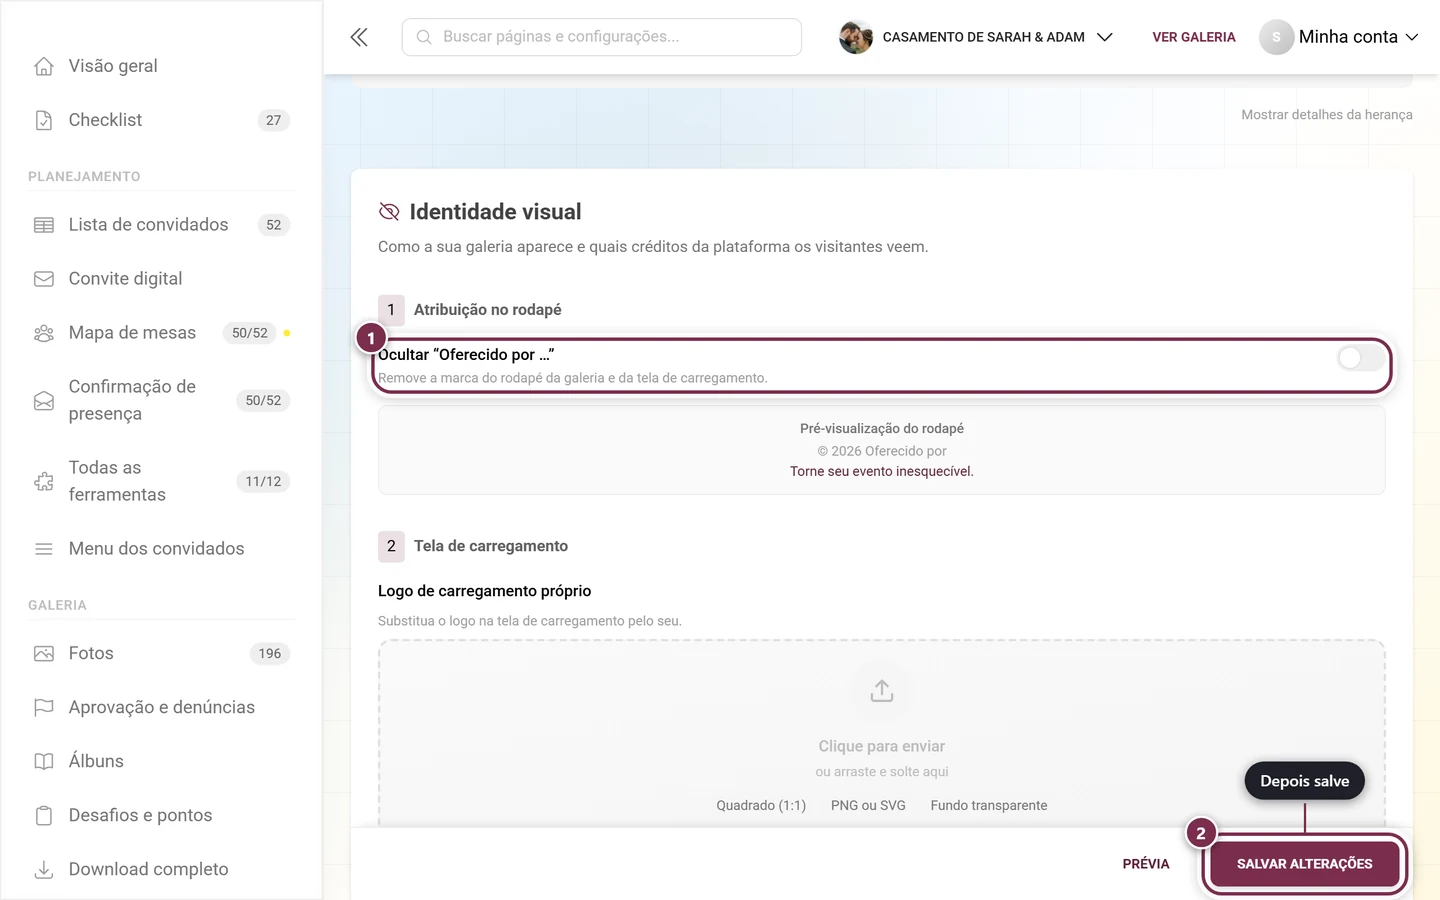Click the Mapa de mesas people icon
The width and height of the screenshot is (1440, 900).
[44, 333]
